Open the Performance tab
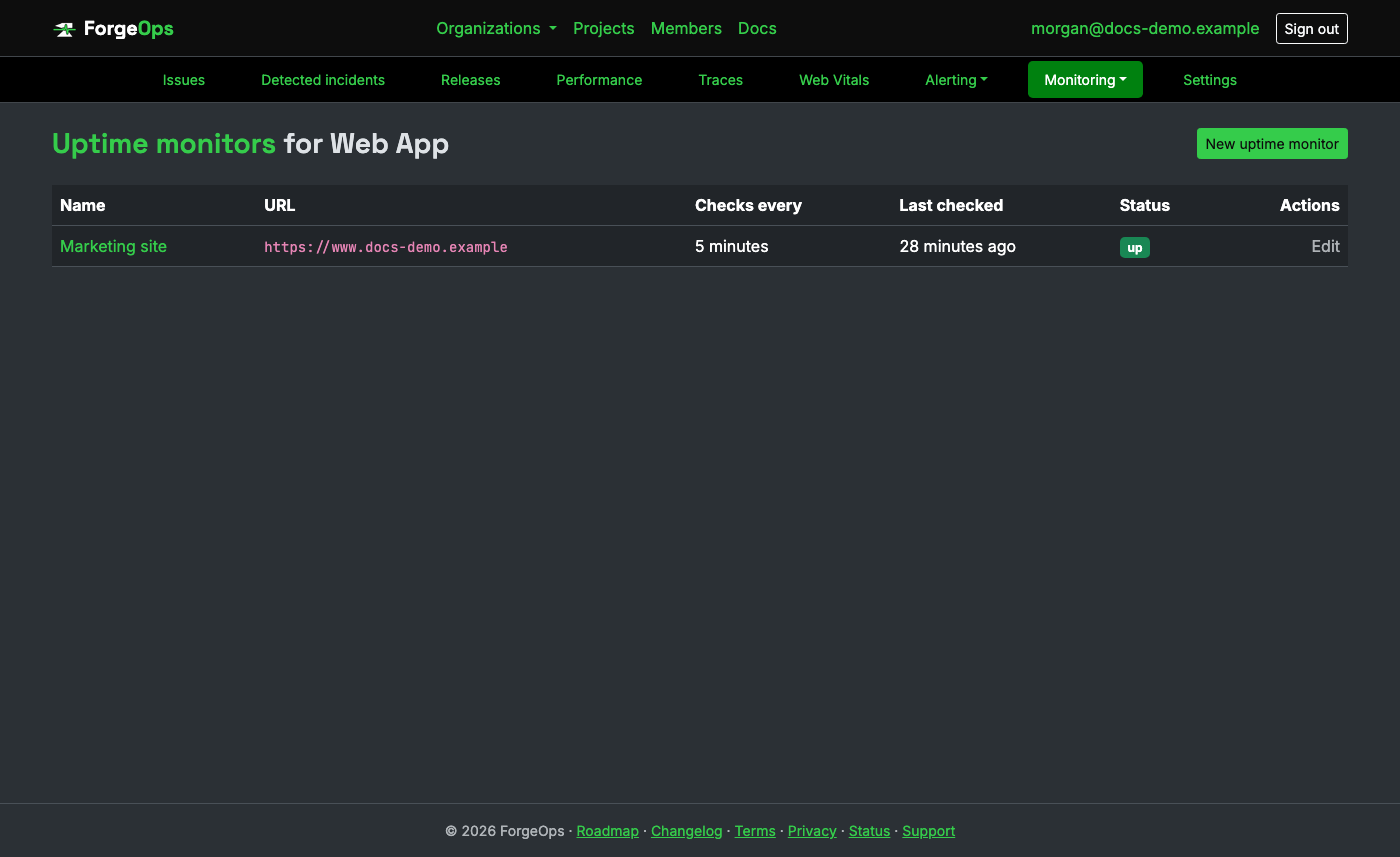Image resolution: width=1400 pixels, height=857 pixels. coord(599,80)
